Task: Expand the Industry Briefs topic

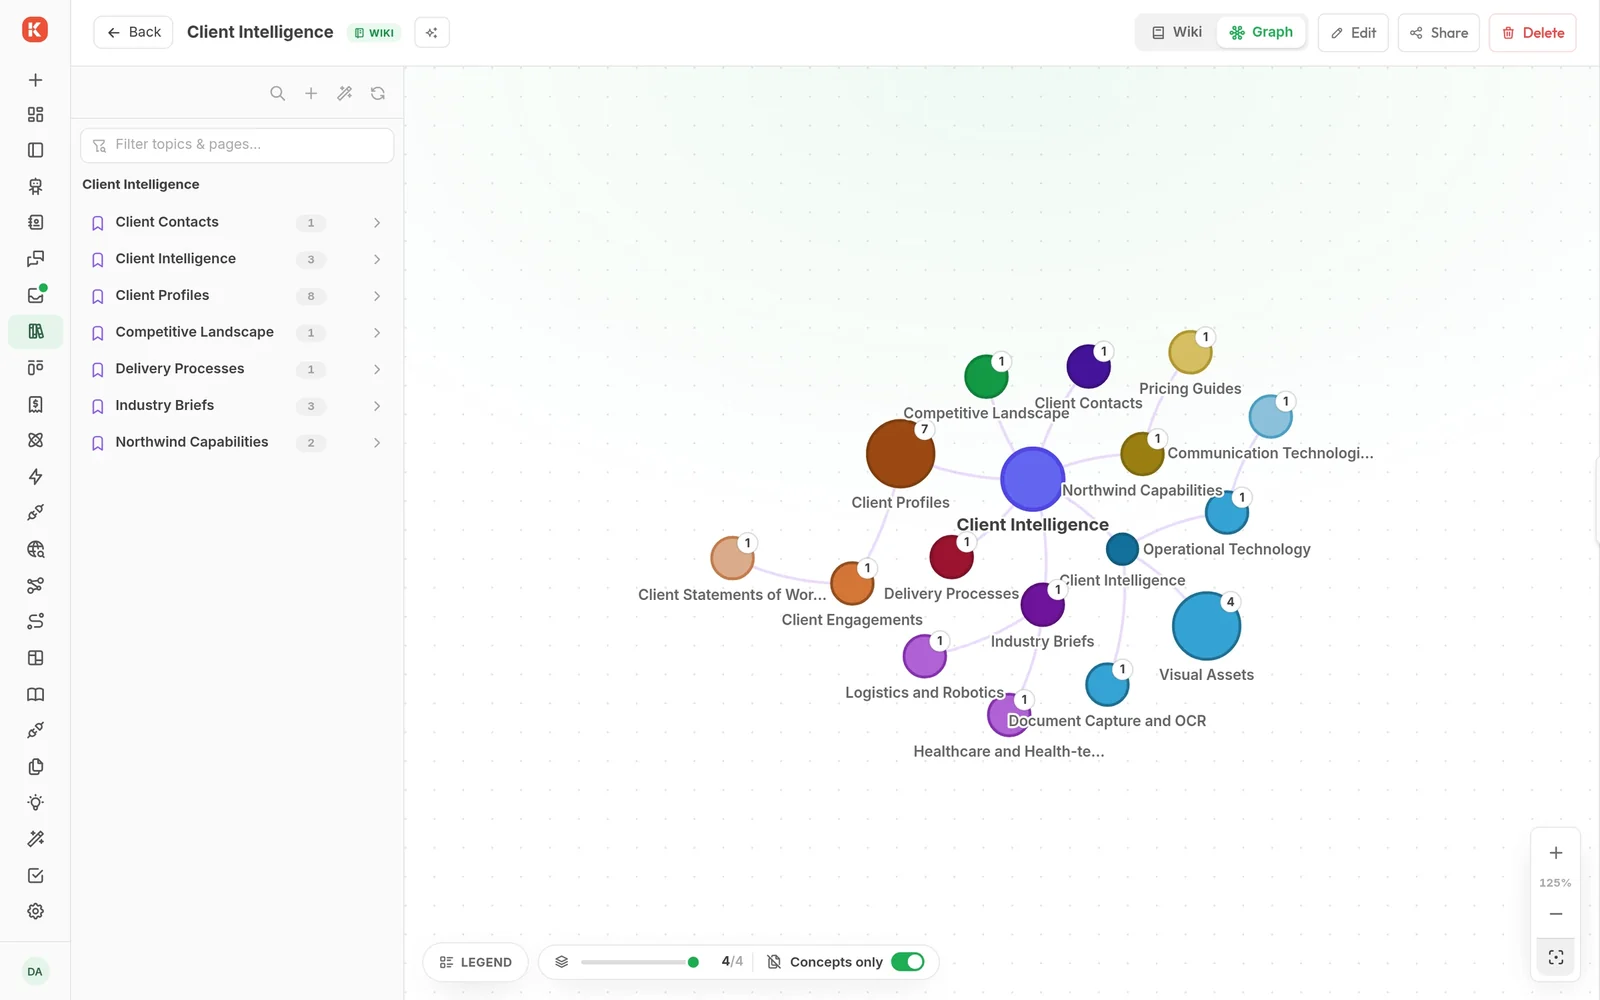Action: [377, 406]
